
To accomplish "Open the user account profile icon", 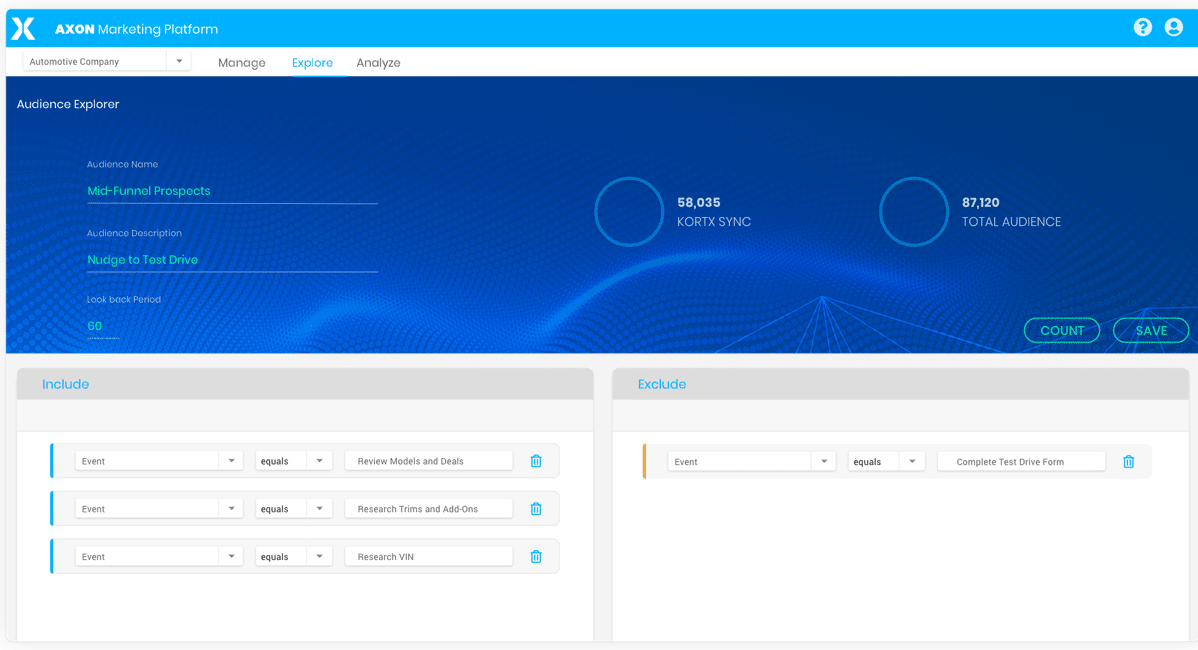I will (1173, 28).
